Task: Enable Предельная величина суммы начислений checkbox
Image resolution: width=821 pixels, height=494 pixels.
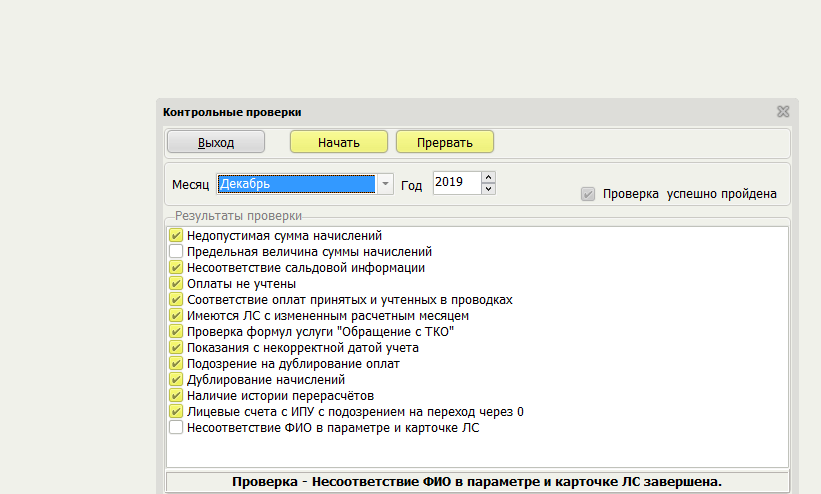Action: [x=176, y=251]
